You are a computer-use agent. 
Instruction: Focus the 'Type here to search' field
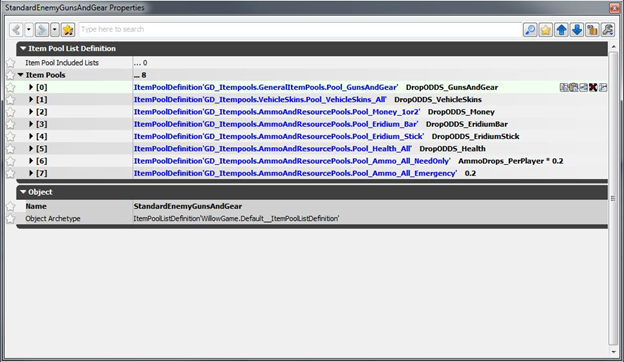(300, 29)
